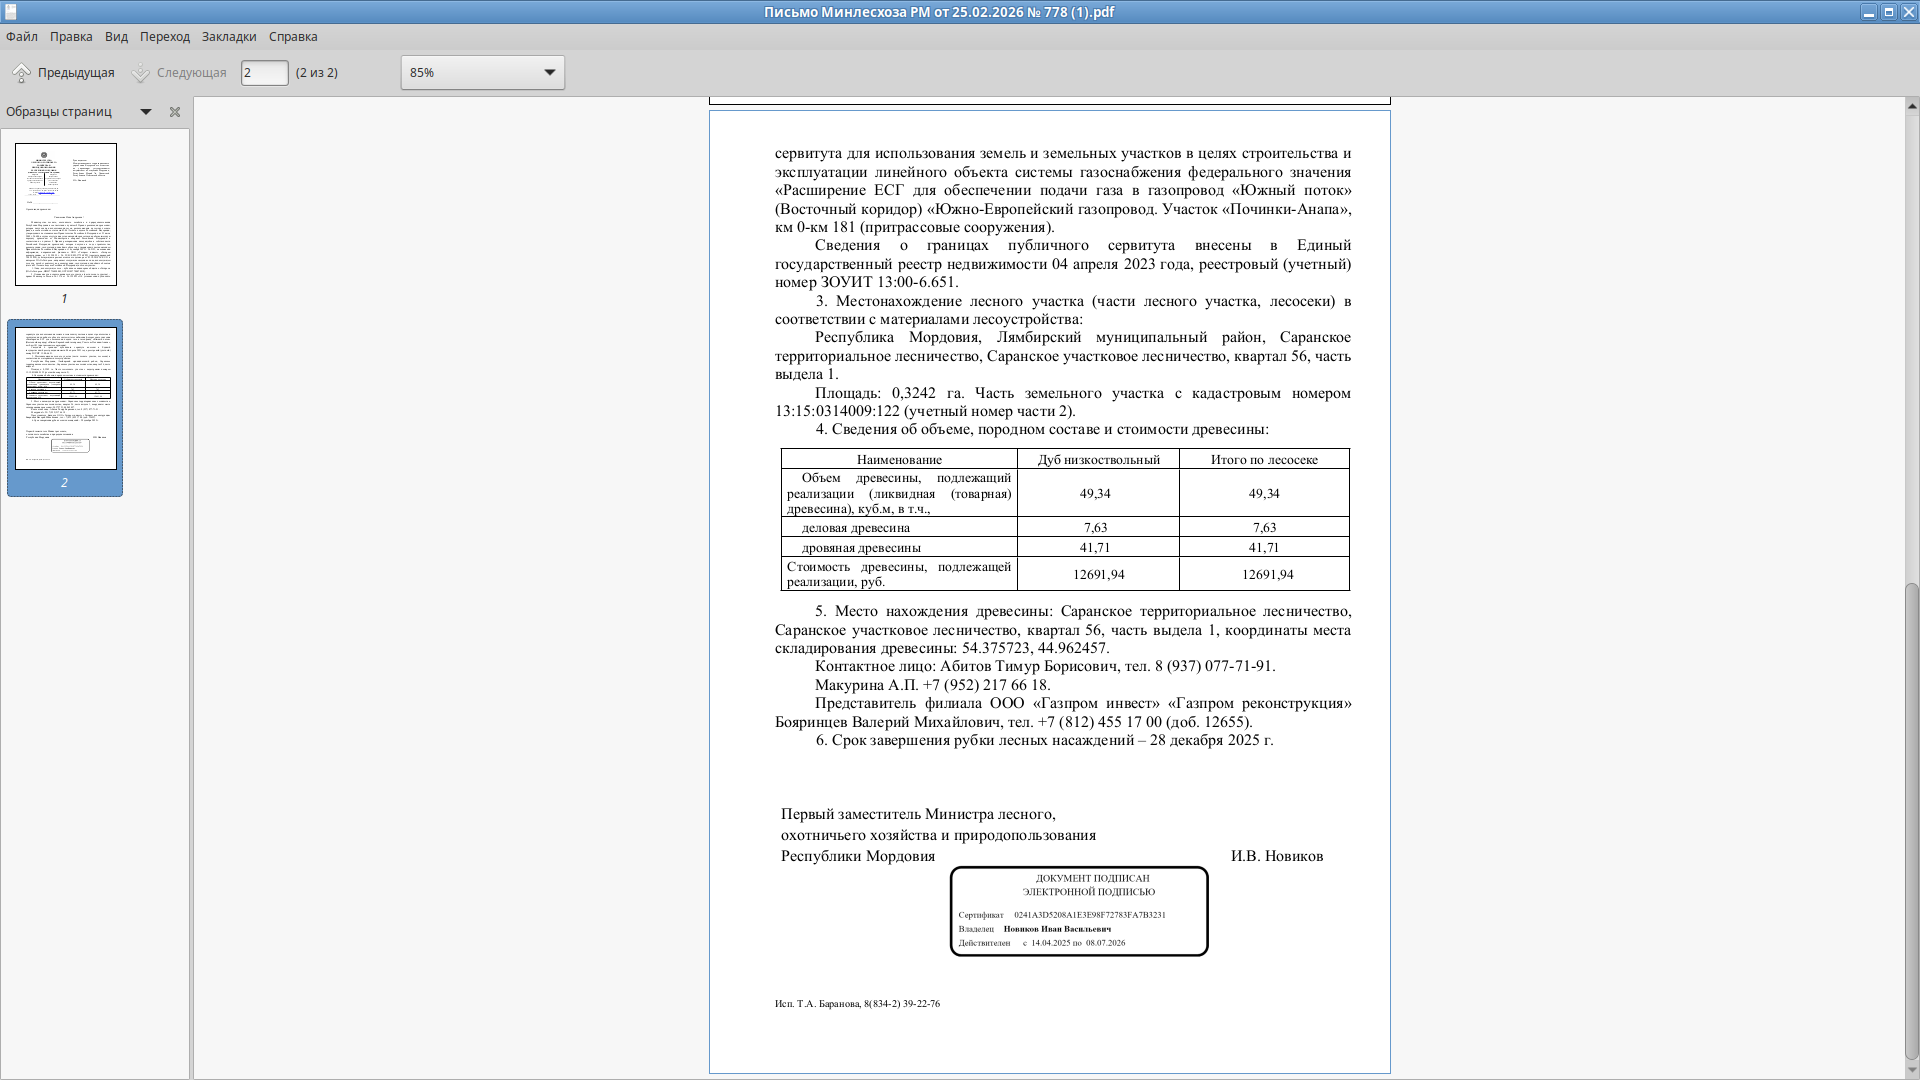1920x1080 pixels.
Task: Open the Вид menu
Action: [x=116, y=37]
